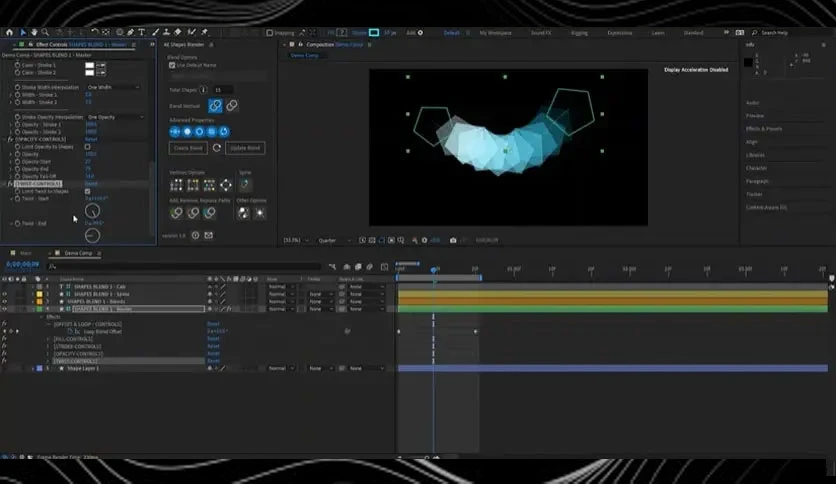Screen dimensions: 836x484
Task: Select the Zoom magnifier tool
Action: [x=45, y=33]
